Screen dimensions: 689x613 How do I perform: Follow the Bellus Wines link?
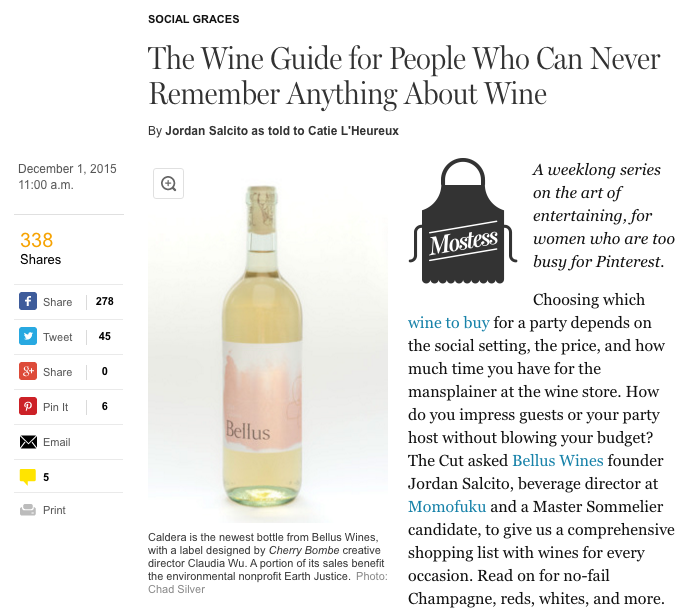[557, 461]
